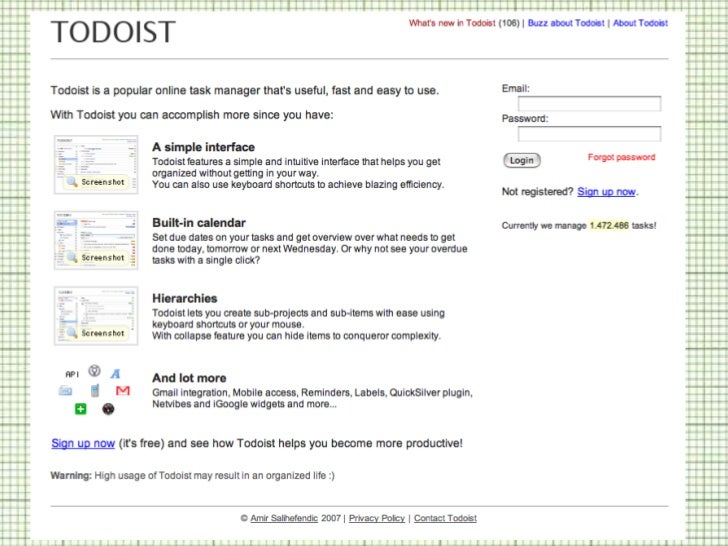Click the Hierarchies heading
The height and width of the screenshot is (546, 728).
pyautogui.click(x=185, y=299)
